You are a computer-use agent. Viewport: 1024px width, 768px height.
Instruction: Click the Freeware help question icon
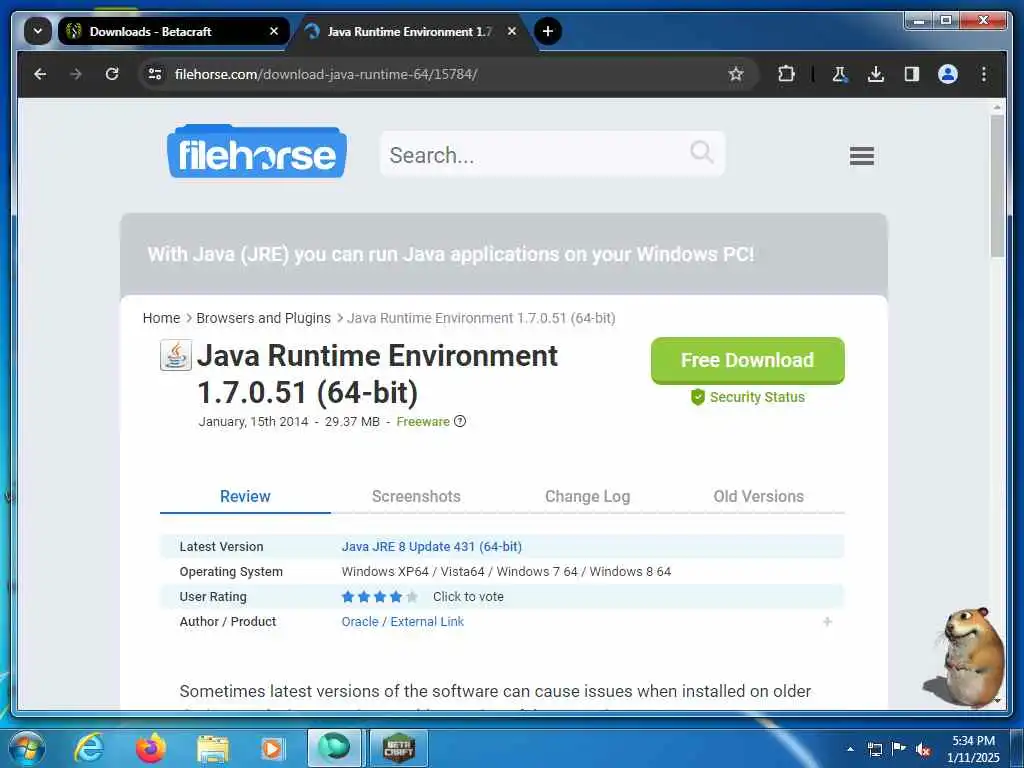coord(460,421)
